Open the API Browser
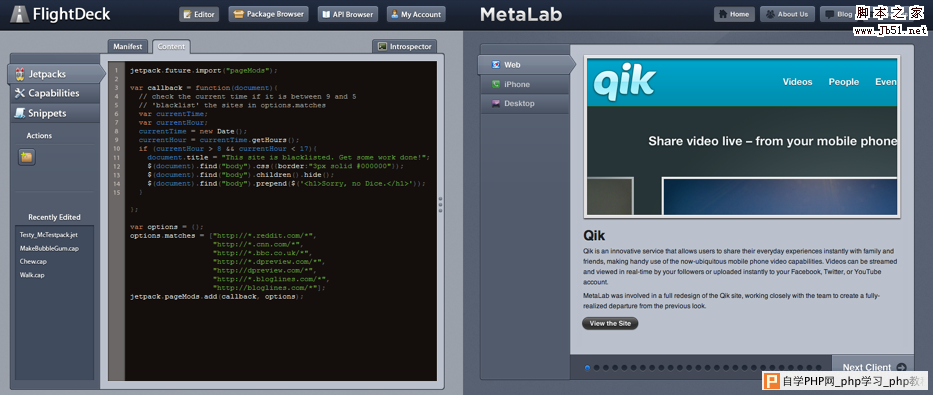 348,14
